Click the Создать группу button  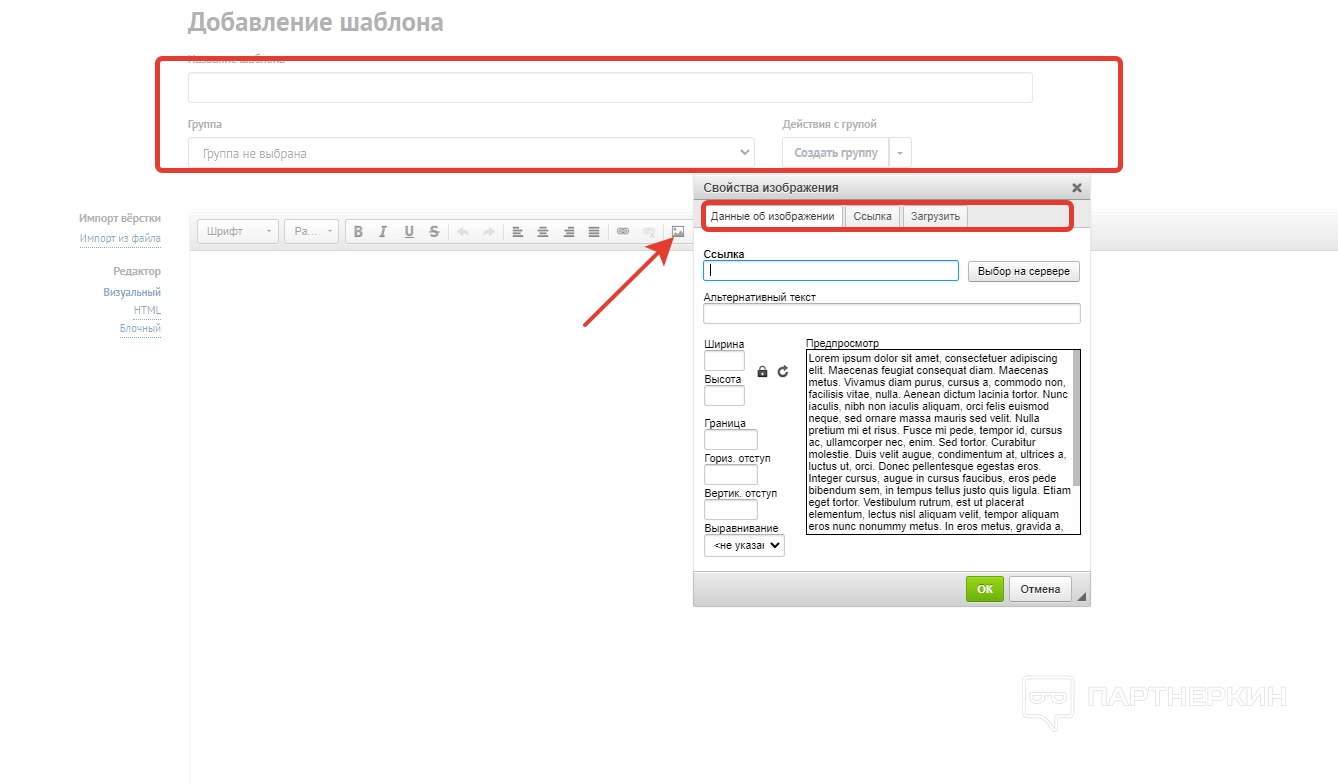click(836, 153)
